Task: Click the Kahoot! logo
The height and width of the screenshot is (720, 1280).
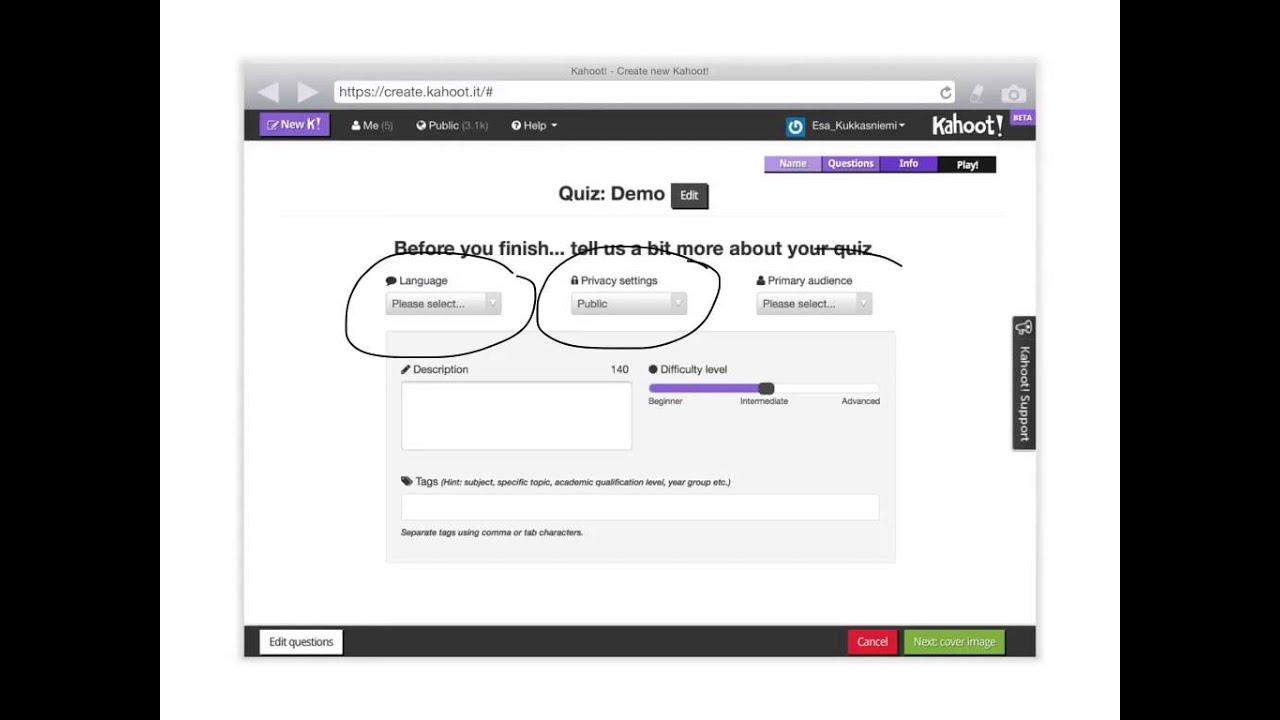Action: pyautogui.click(x=967, y=125)
